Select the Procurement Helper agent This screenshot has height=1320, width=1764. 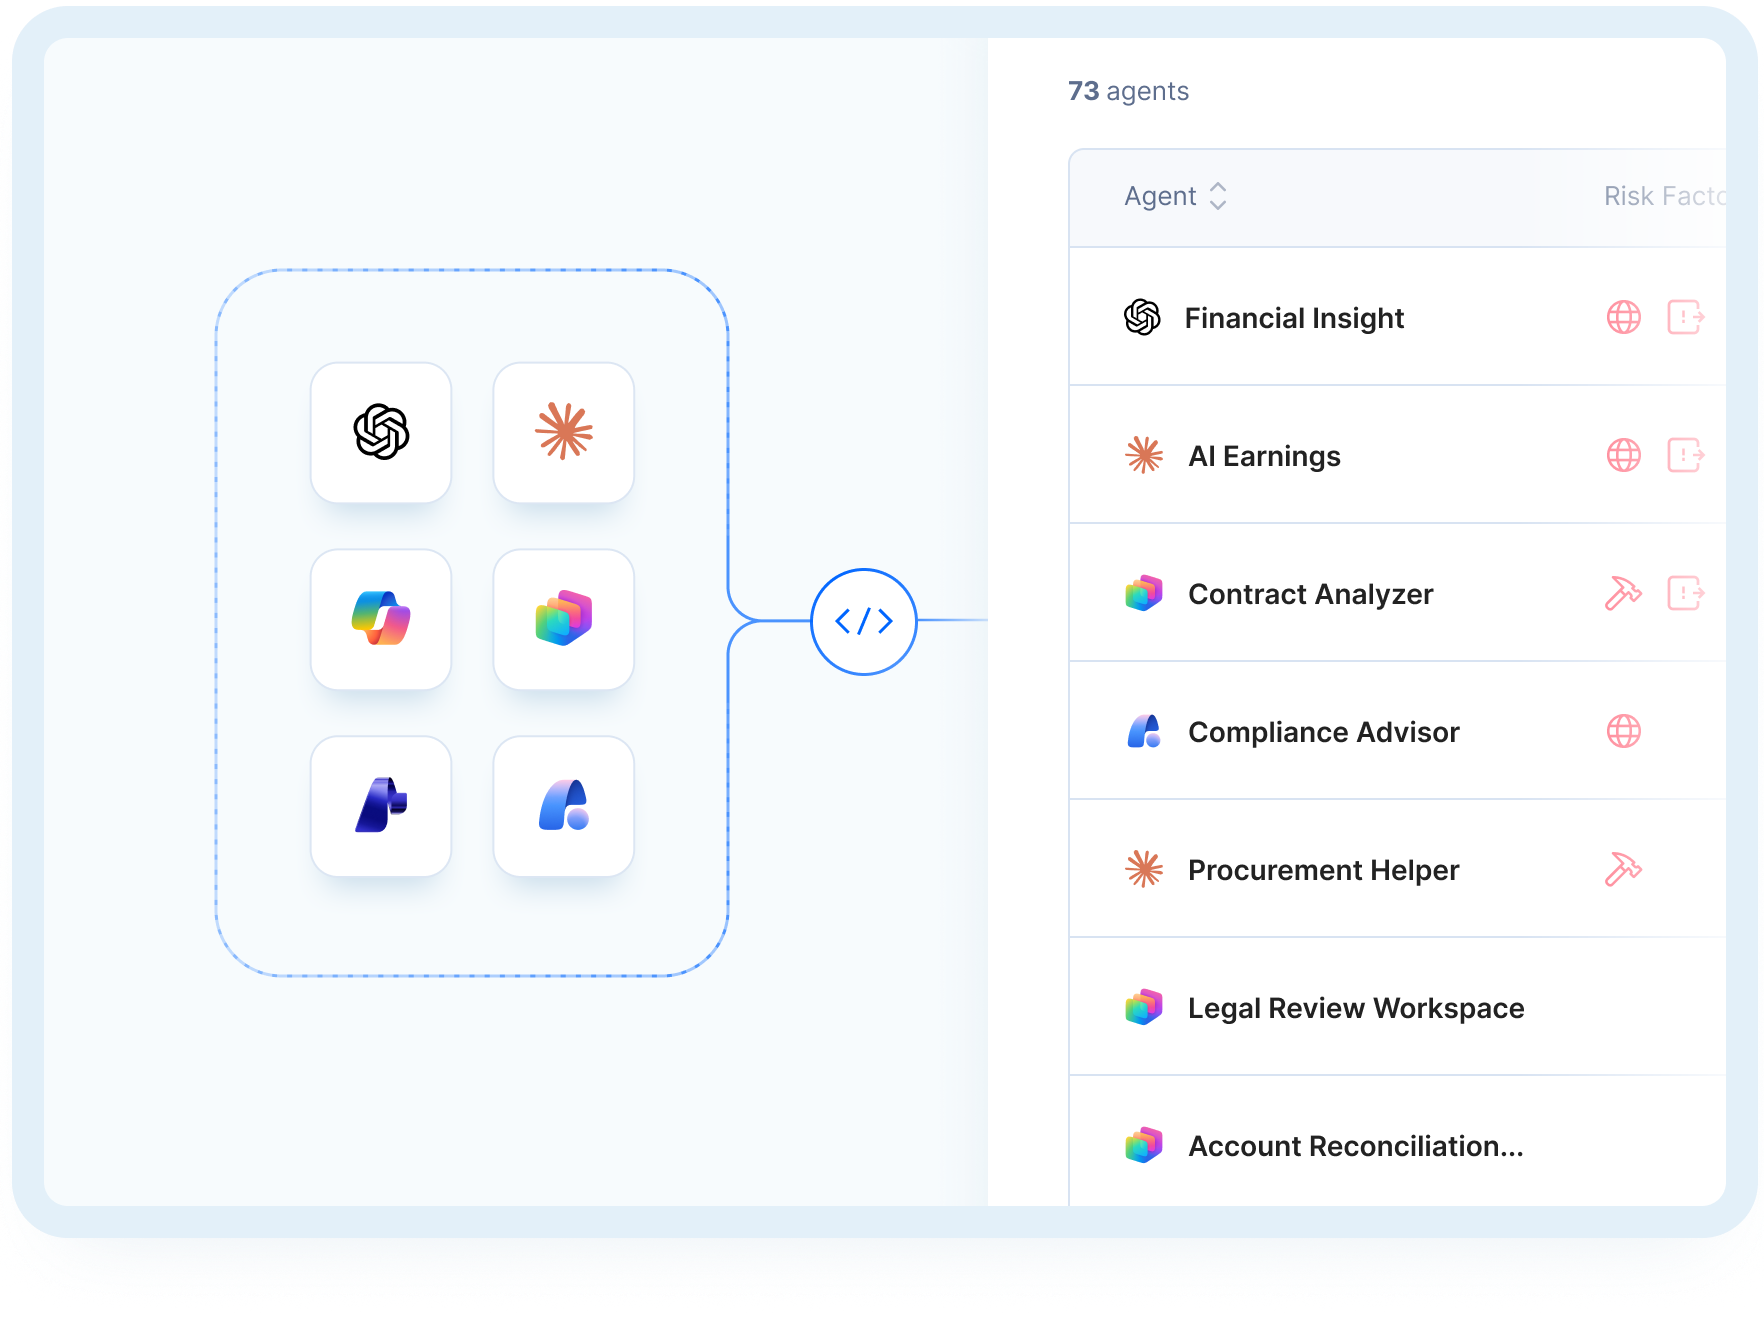coord(1324,870)
